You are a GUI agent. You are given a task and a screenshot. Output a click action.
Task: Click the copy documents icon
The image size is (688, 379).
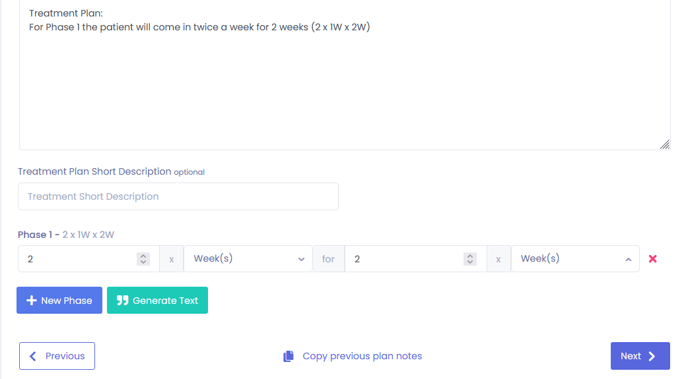[x=288, y=356]
